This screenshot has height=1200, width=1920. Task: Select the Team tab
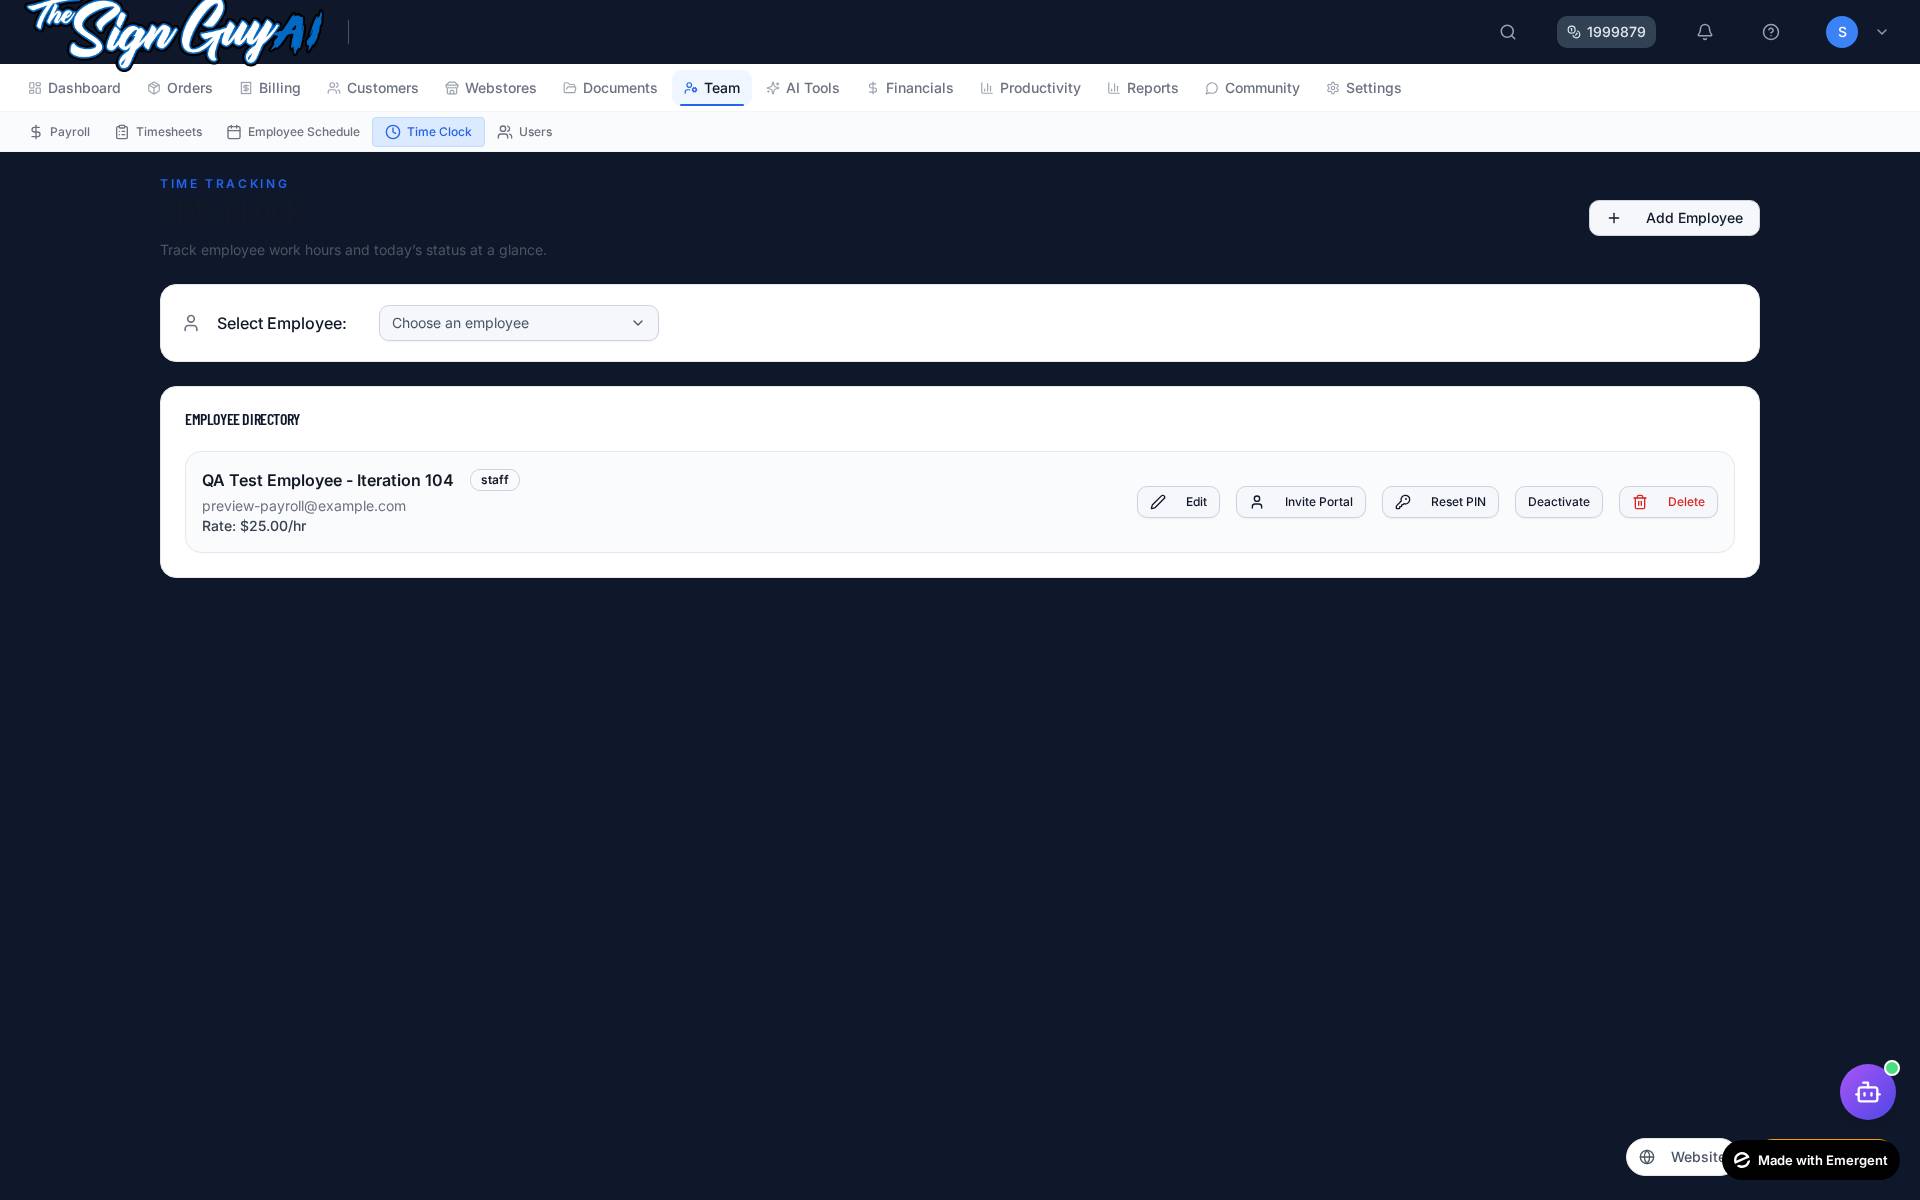(x=712, y=88)
